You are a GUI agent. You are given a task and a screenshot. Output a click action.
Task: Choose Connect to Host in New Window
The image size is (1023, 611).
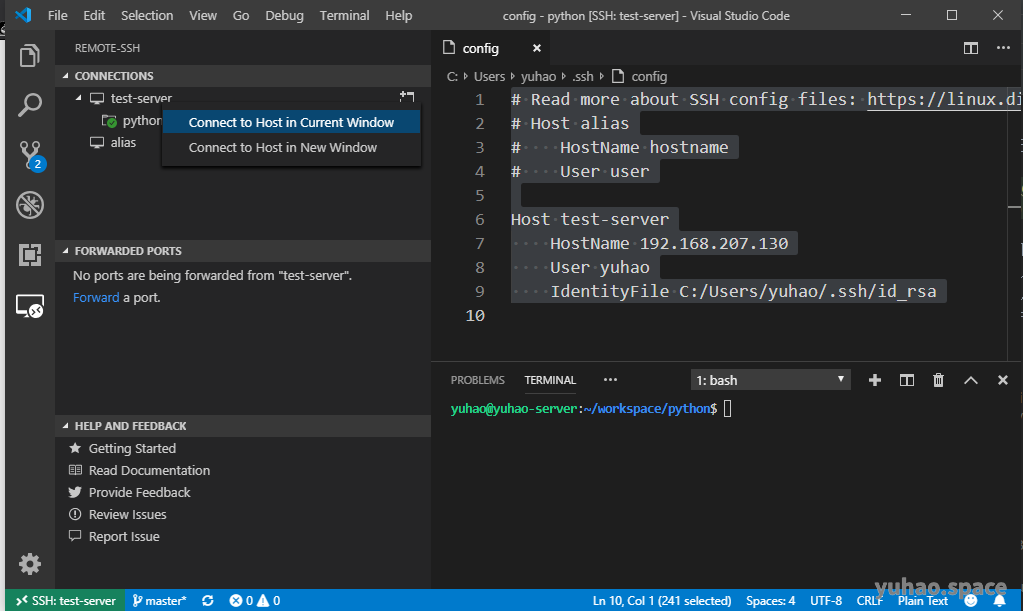point(291,147)
